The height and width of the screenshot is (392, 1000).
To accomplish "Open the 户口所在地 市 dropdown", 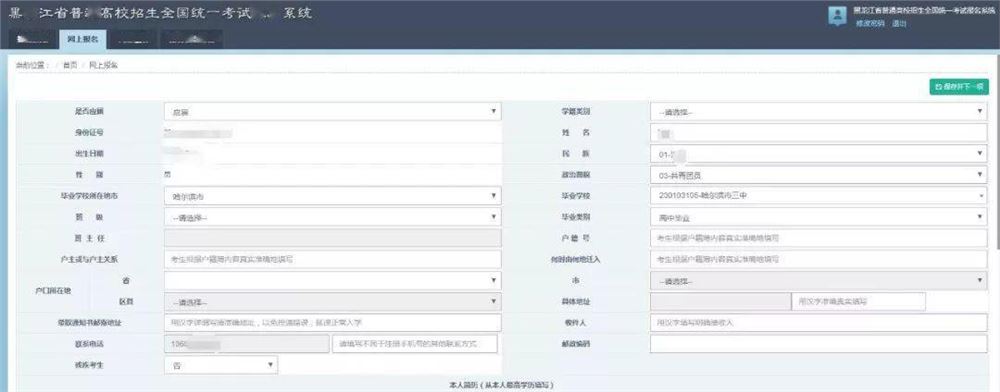I will click(x=818, y=280).
